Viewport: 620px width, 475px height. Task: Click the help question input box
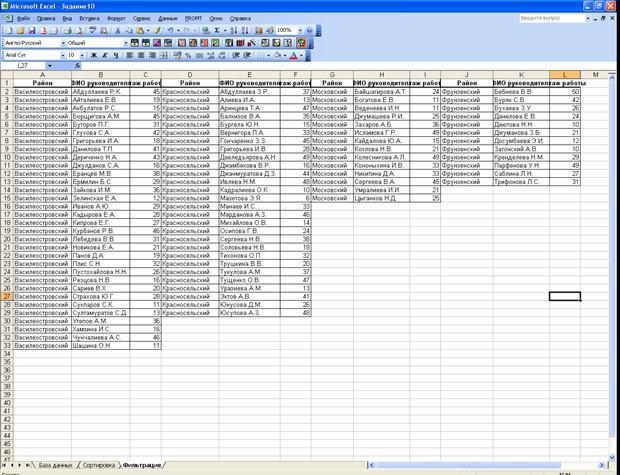click(x=552, y=18)
